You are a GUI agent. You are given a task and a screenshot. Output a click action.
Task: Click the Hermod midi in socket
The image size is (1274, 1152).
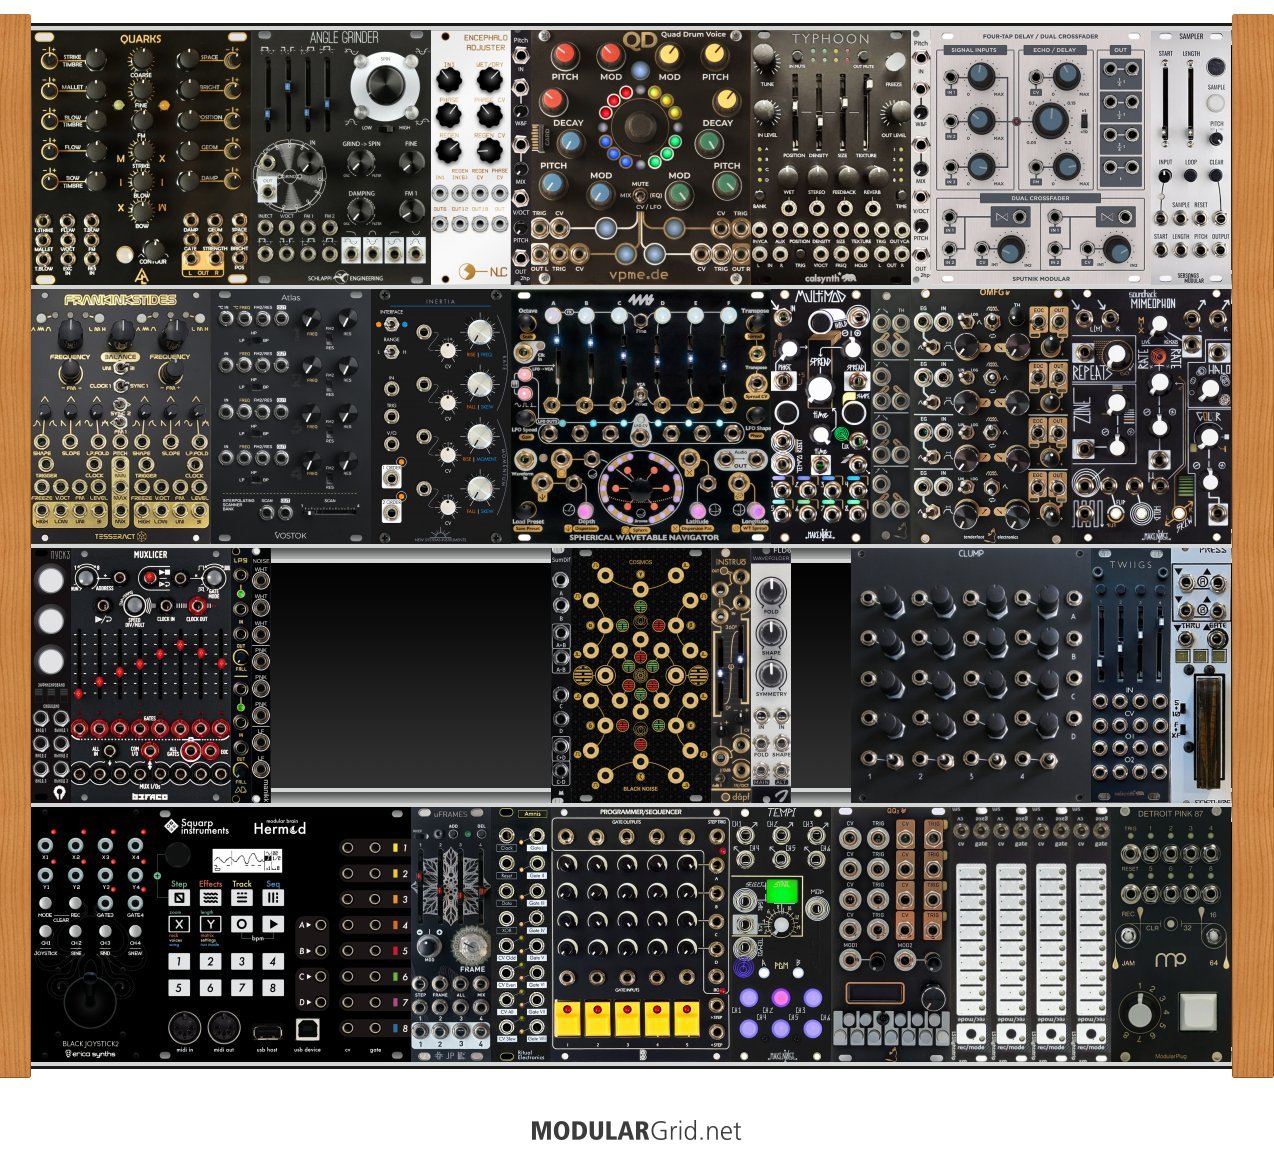pyautogui.click(x=183, y=1028)
